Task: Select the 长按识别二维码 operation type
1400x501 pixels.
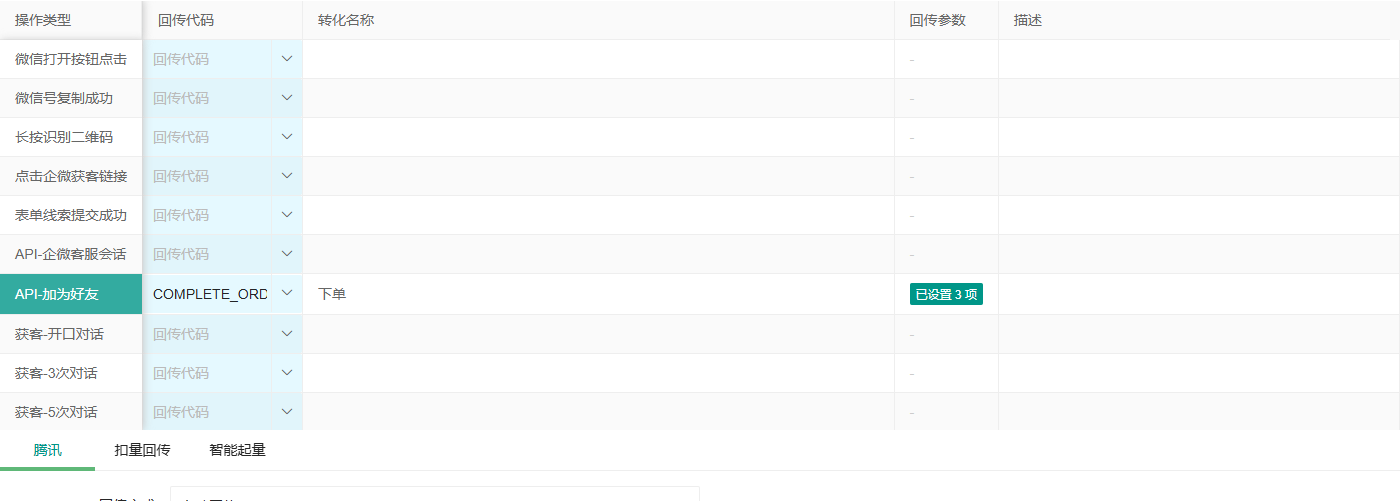Action: coord(71,137)
